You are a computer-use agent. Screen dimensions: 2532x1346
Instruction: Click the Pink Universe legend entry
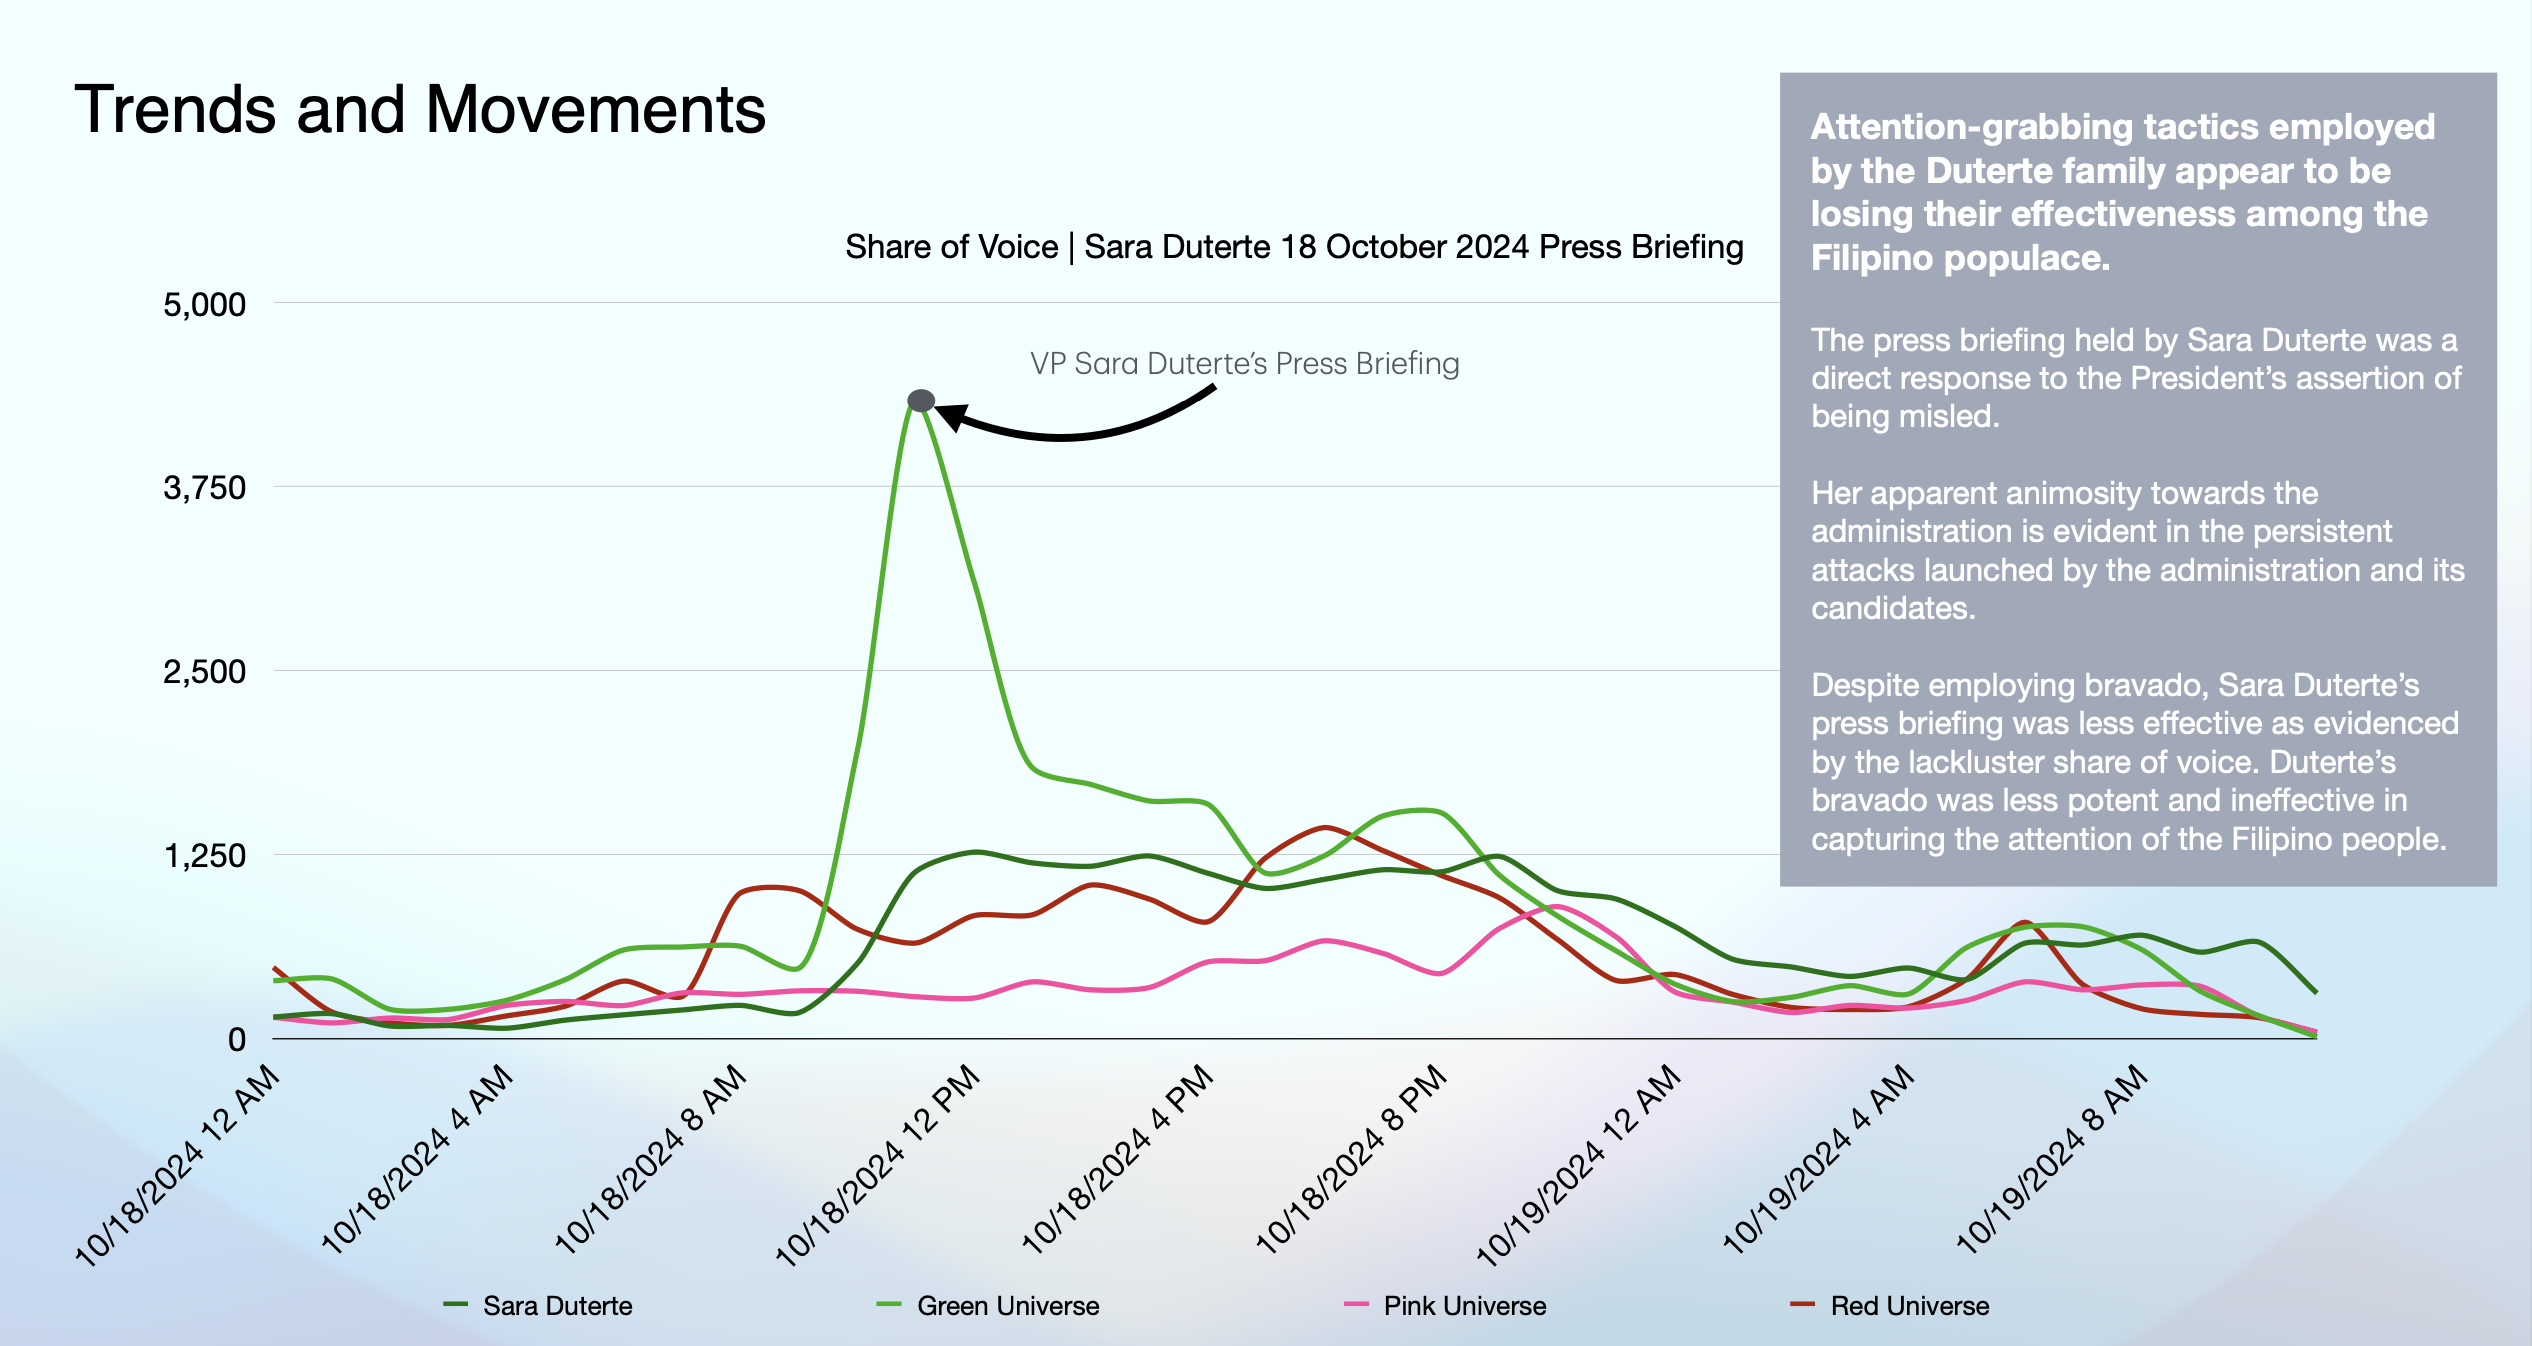tap(1446, 1306)
